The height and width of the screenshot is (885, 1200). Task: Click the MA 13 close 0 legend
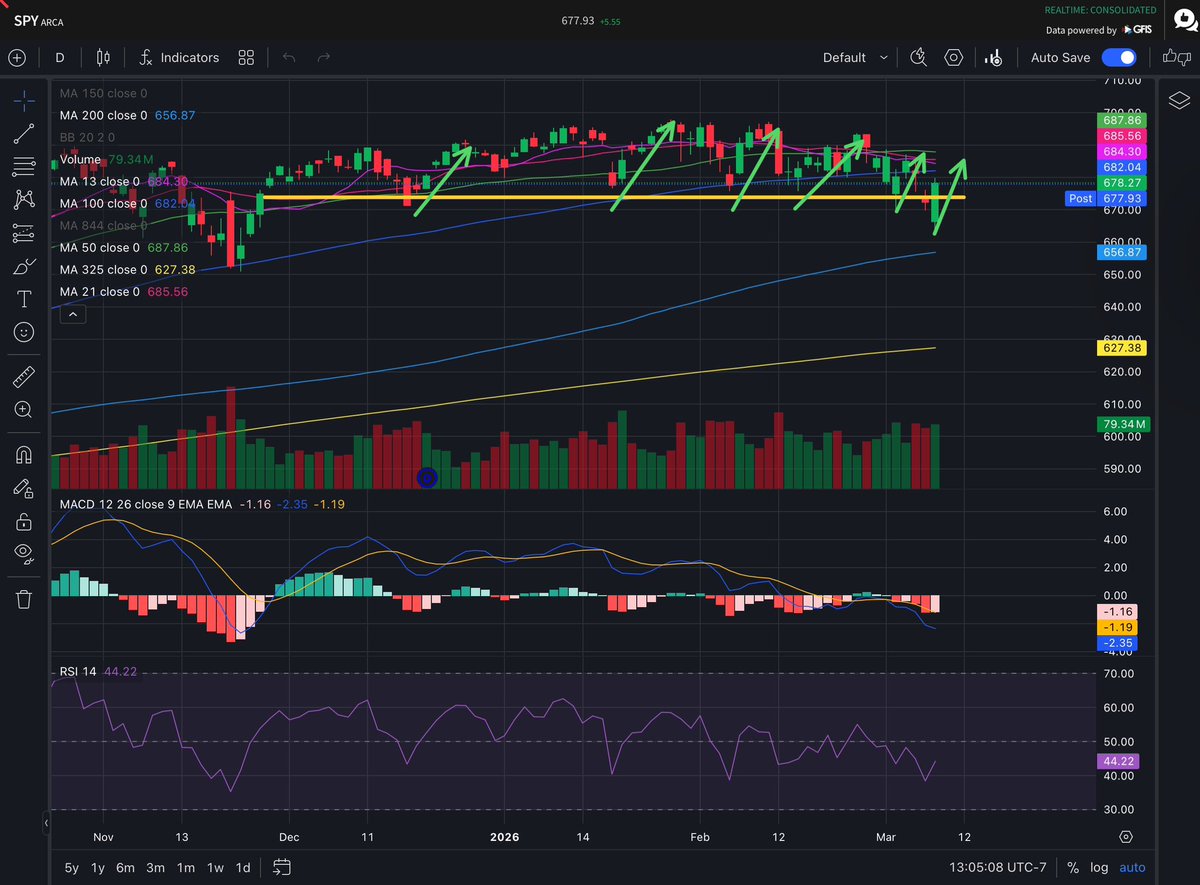tap(100, 181)
